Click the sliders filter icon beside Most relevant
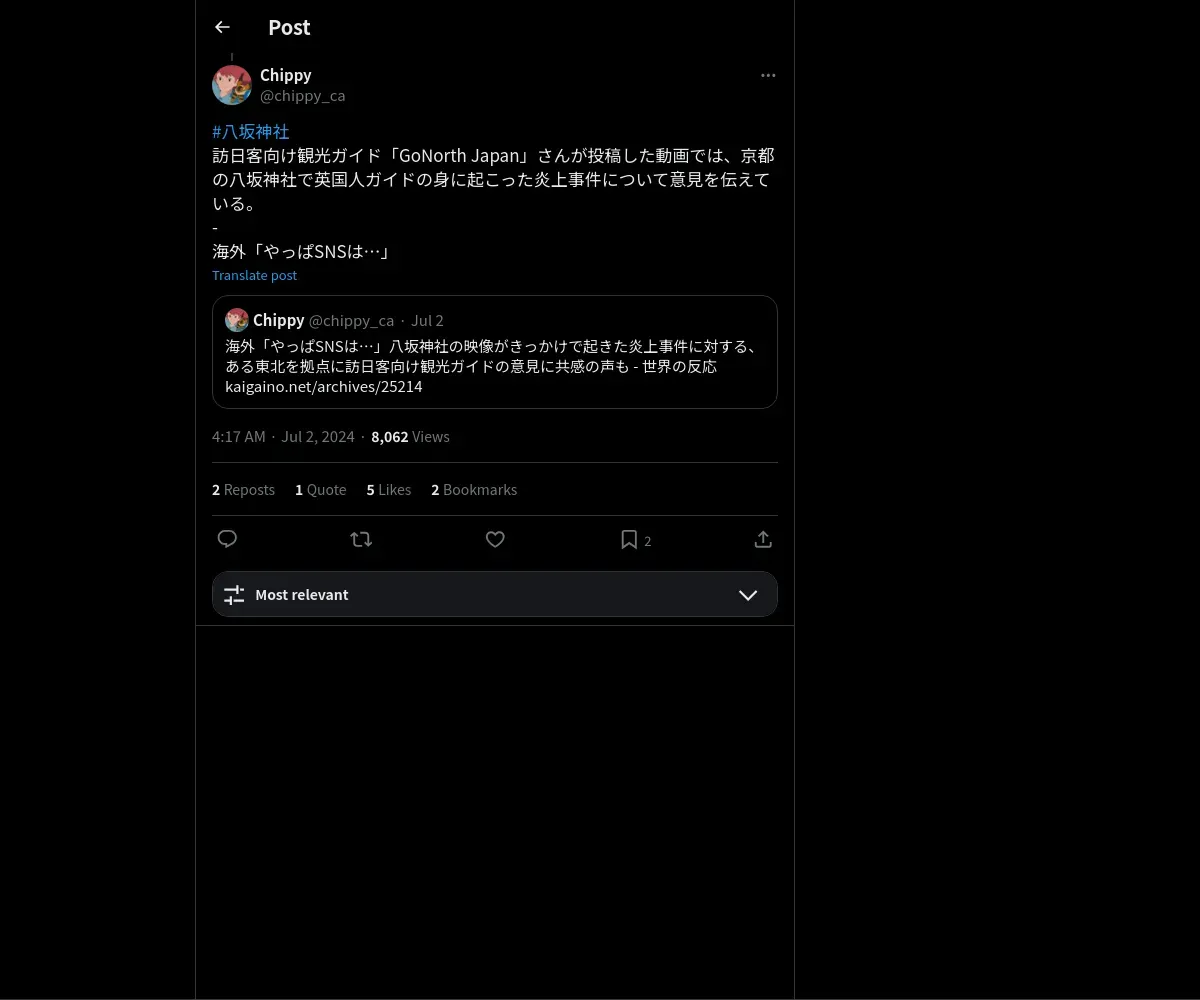 tap(234, 594)
